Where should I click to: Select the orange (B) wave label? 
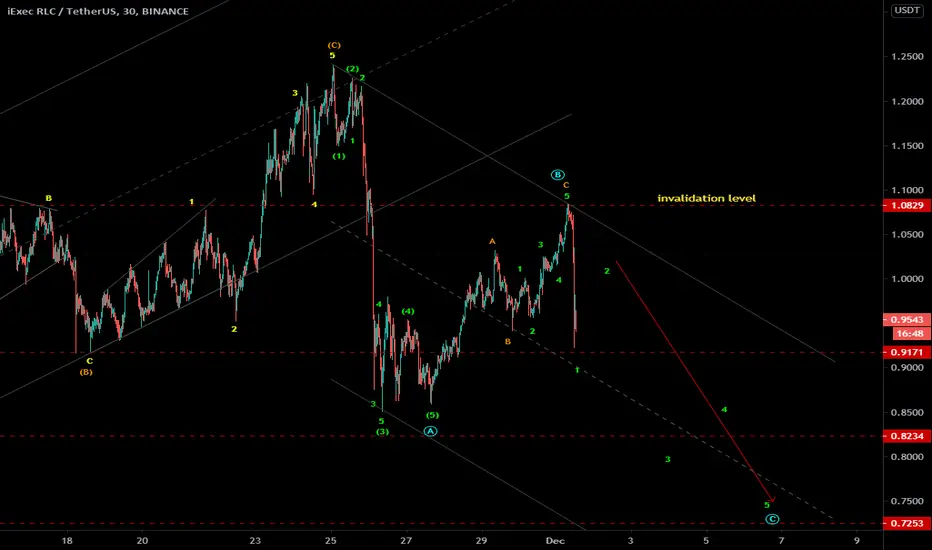(86, 372)
